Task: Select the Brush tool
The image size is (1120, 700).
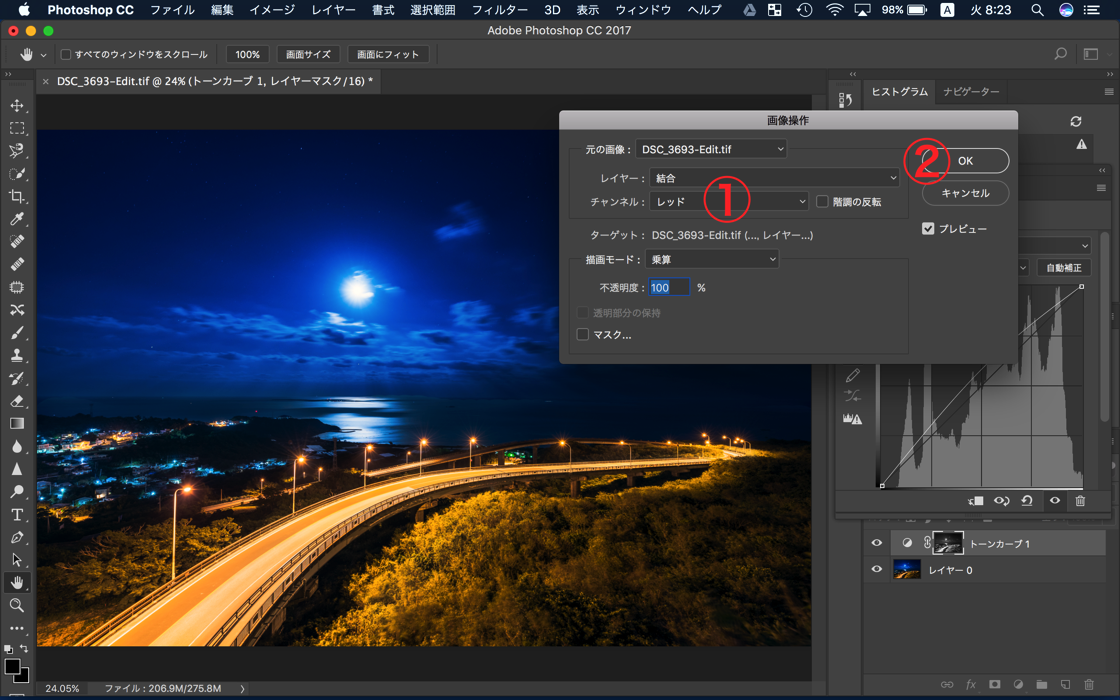Action: 17,332
